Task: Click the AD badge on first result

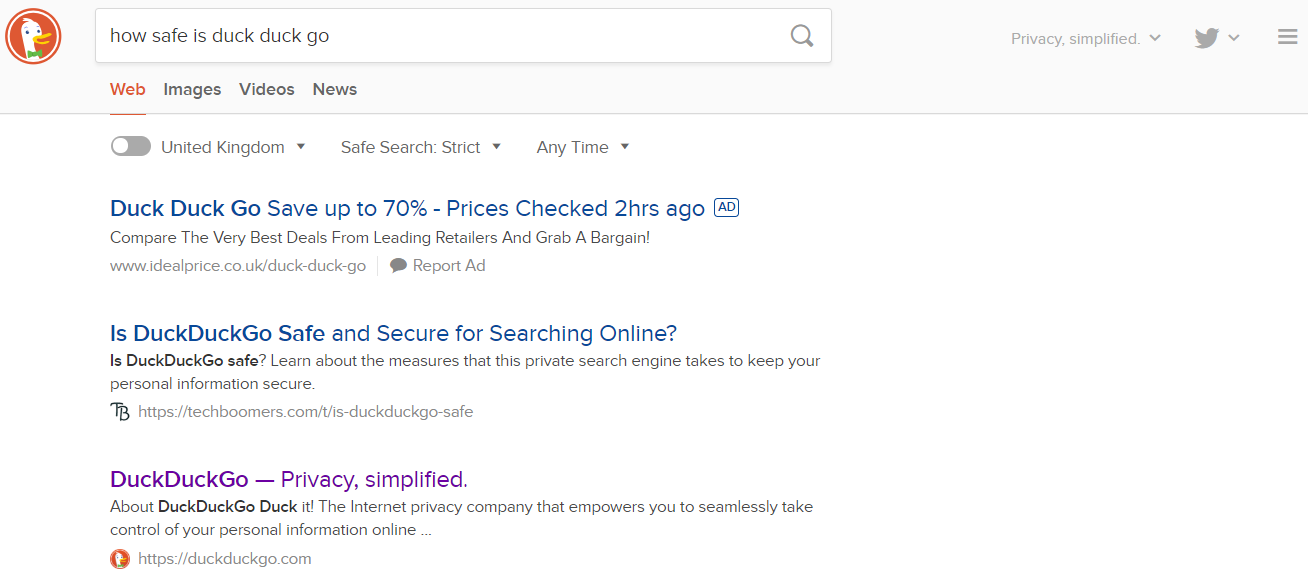Action: pyautogui.click(x=726, y=208)
